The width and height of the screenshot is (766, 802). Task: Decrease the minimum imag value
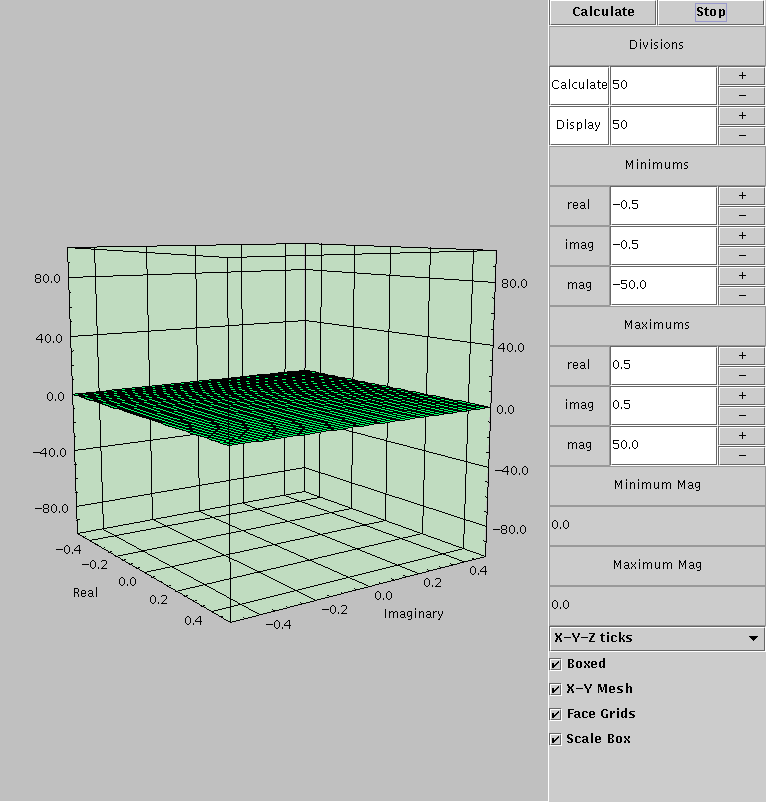pos(742,256)
